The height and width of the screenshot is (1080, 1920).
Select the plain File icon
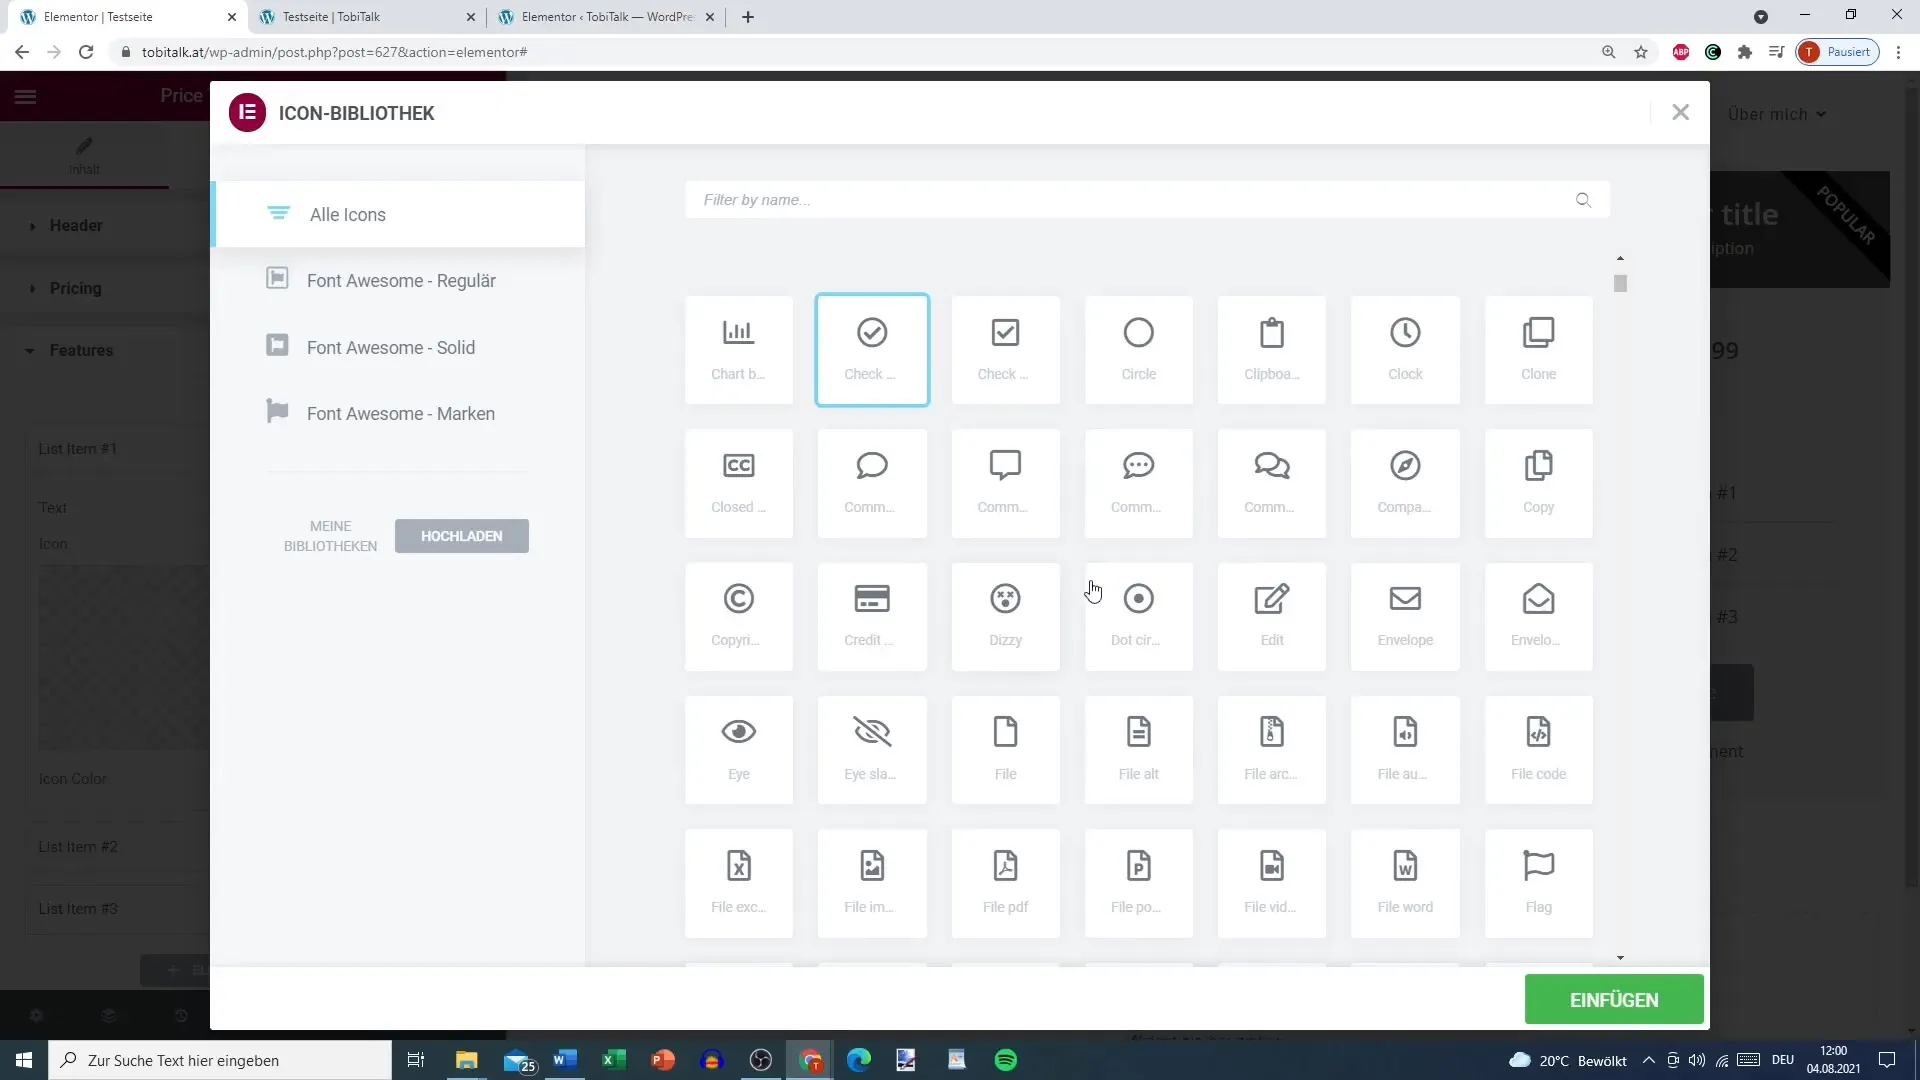(1005, 750)
